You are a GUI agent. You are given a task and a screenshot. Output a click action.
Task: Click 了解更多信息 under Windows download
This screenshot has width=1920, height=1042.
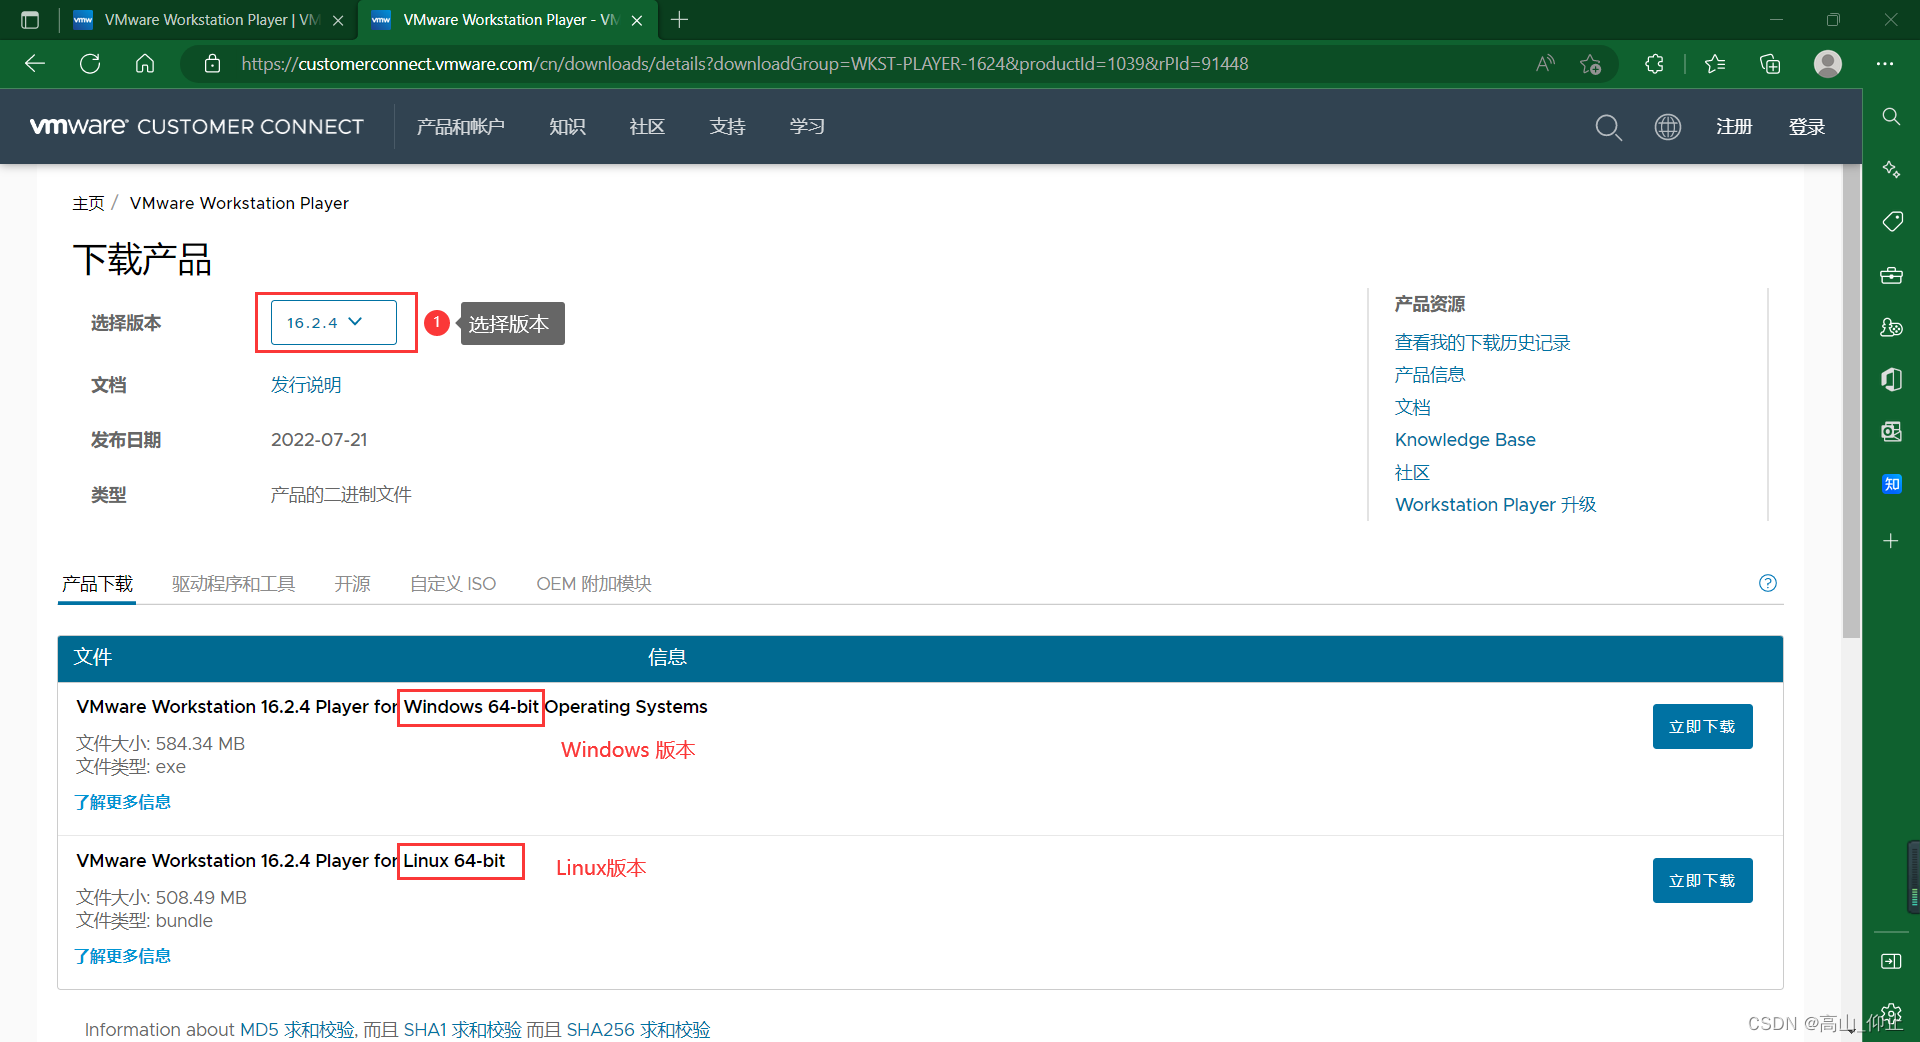(x=122, y=802)
